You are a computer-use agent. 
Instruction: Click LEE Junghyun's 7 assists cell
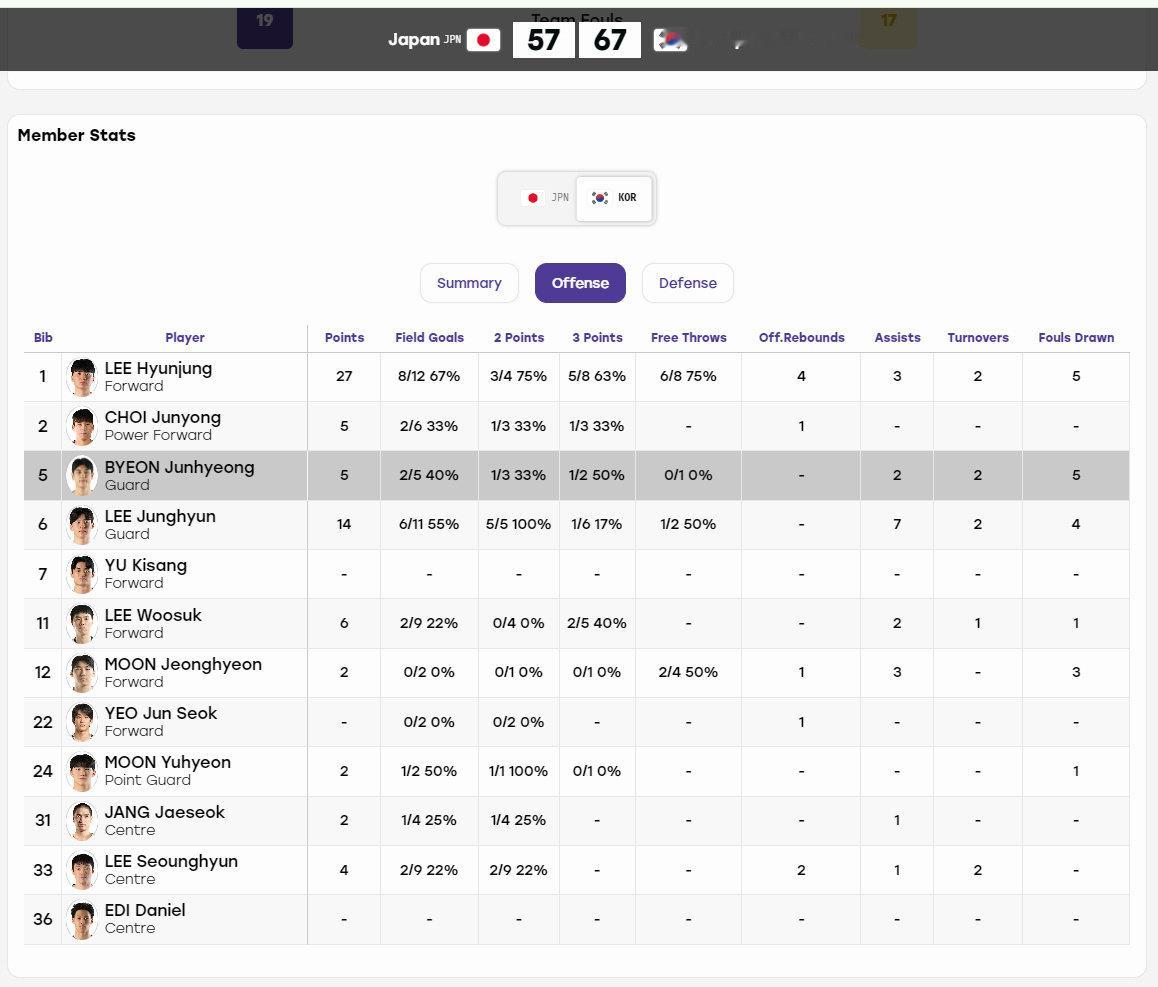(897, 525)
